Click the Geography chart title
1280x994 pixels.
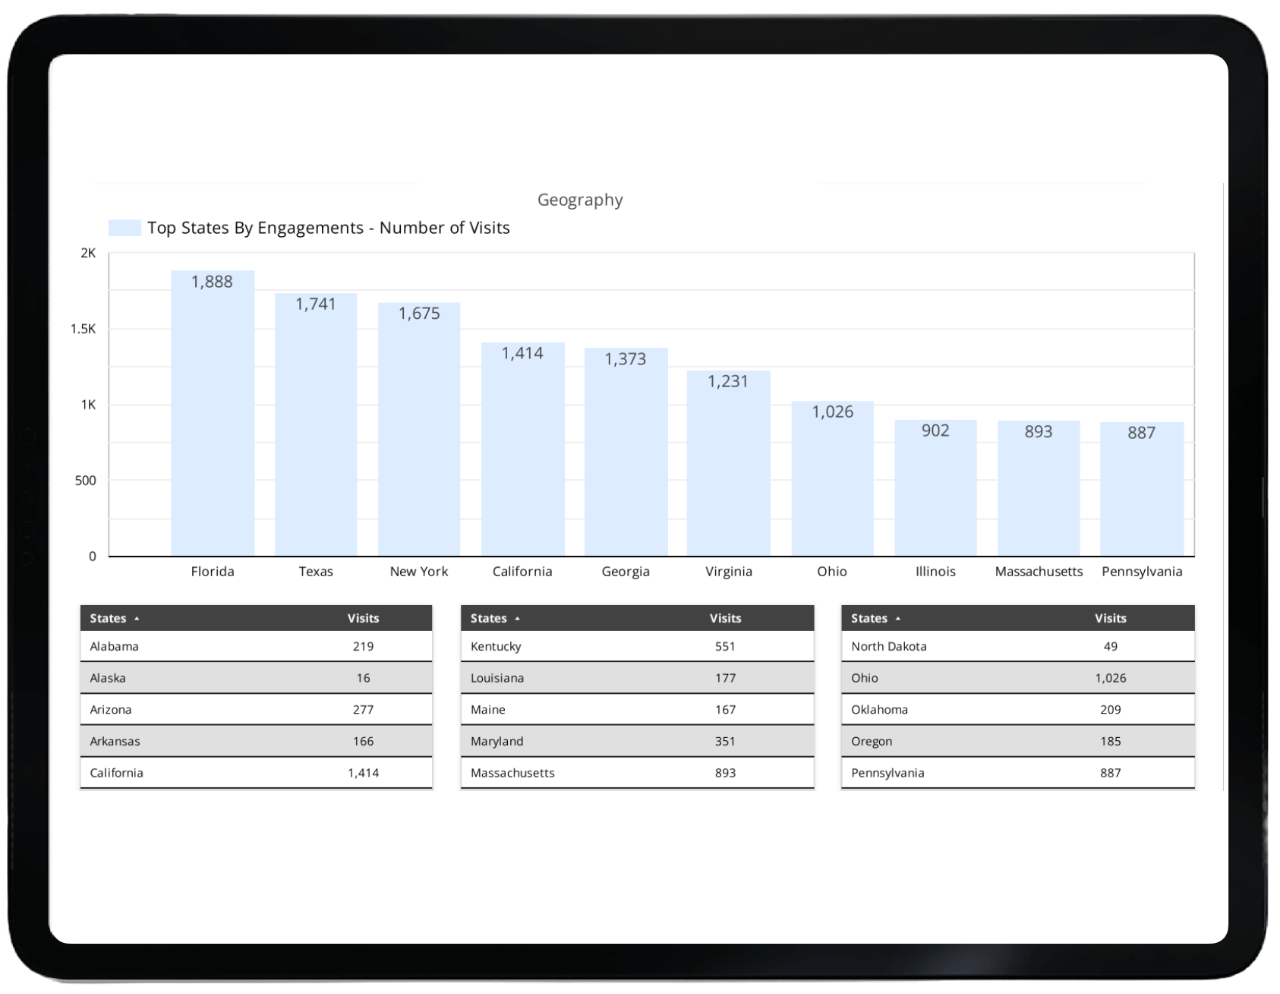click(580, 200)
